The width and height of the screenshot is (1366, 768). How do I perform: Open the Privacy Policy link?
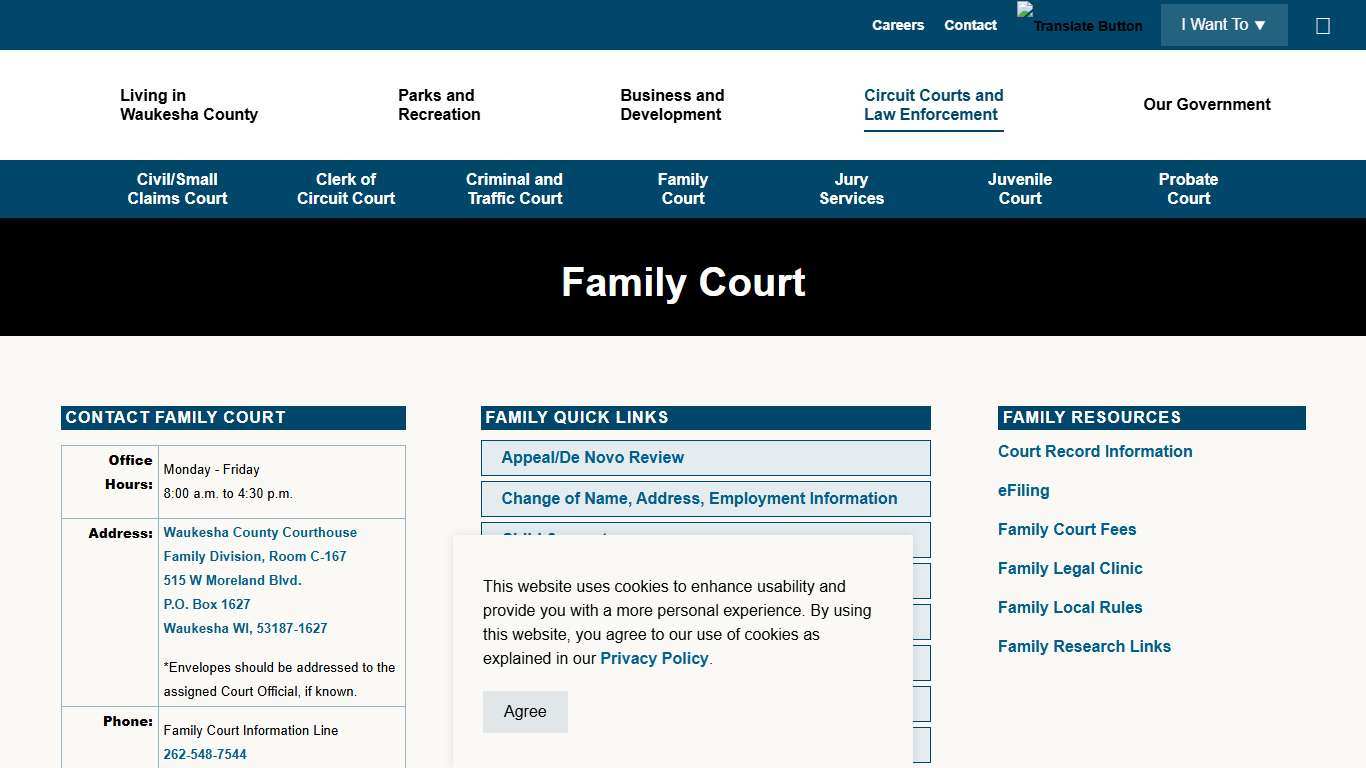pyautogui.click(x=654, y=658)
